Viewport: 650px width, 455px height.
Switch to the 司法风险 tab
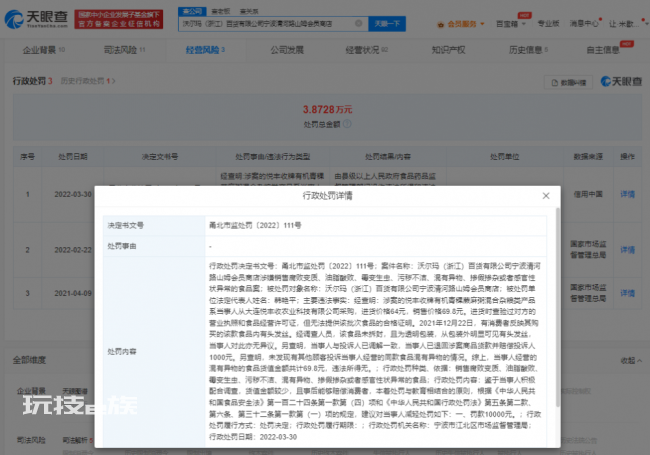click(124, 50)
